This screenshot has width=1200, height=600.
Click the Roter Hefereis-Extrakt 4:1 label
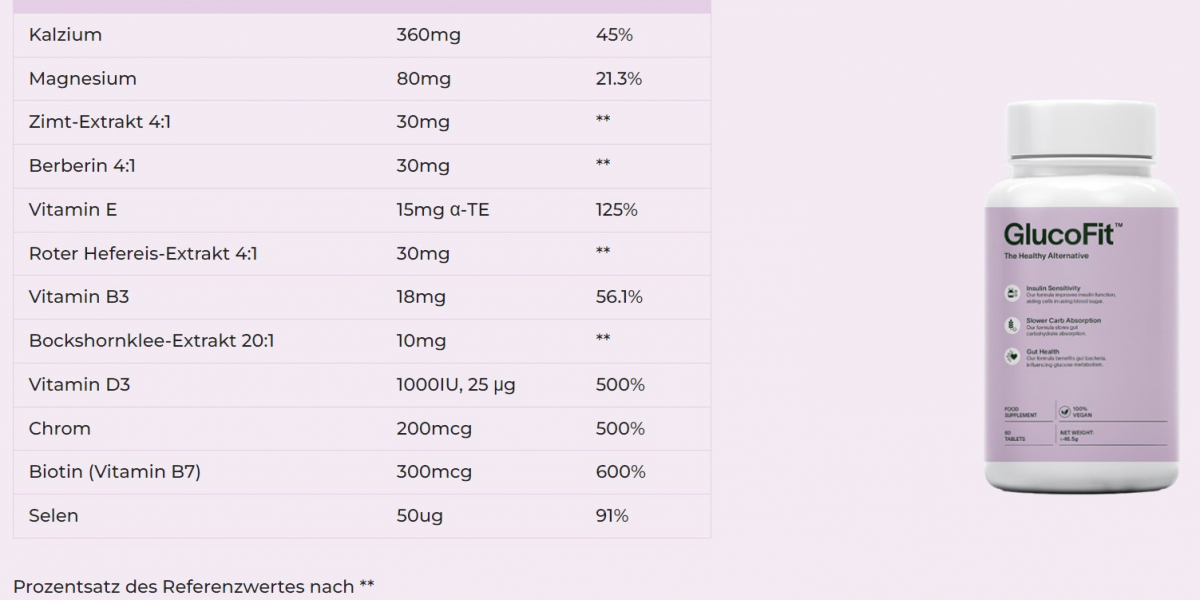143,254
